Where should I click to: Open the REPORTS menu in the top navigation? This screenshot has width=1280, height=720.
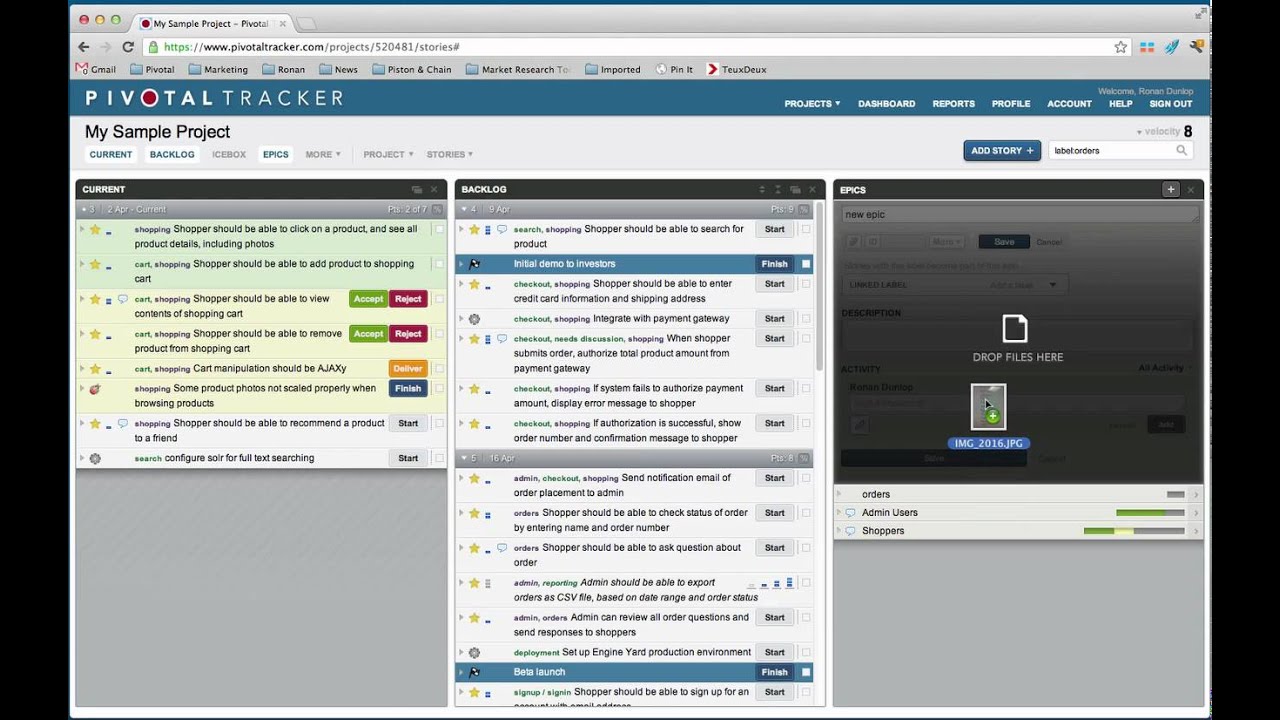point(953,103)
